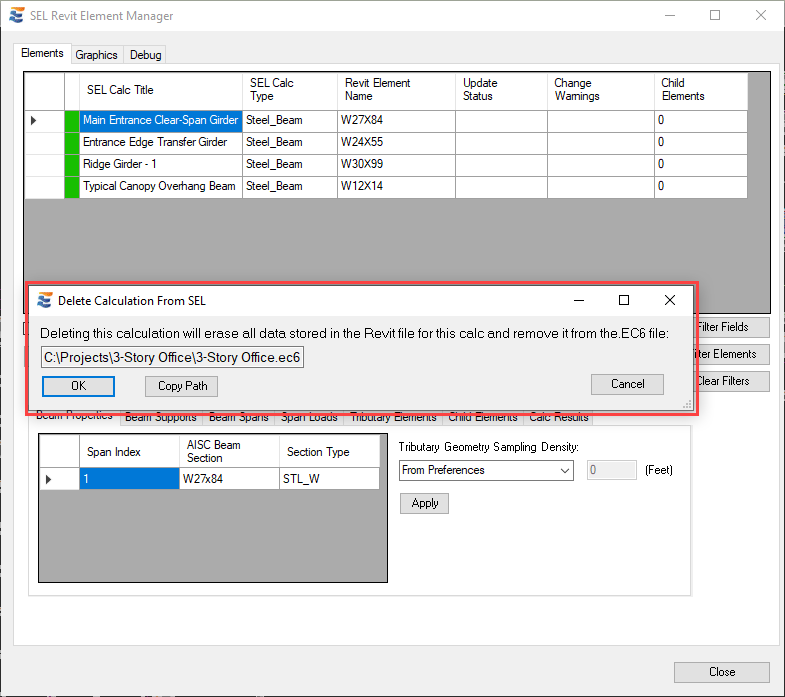
Task: Select the Typical Canopy Overhang Beam row title
Action: click(x=161, y=187)
